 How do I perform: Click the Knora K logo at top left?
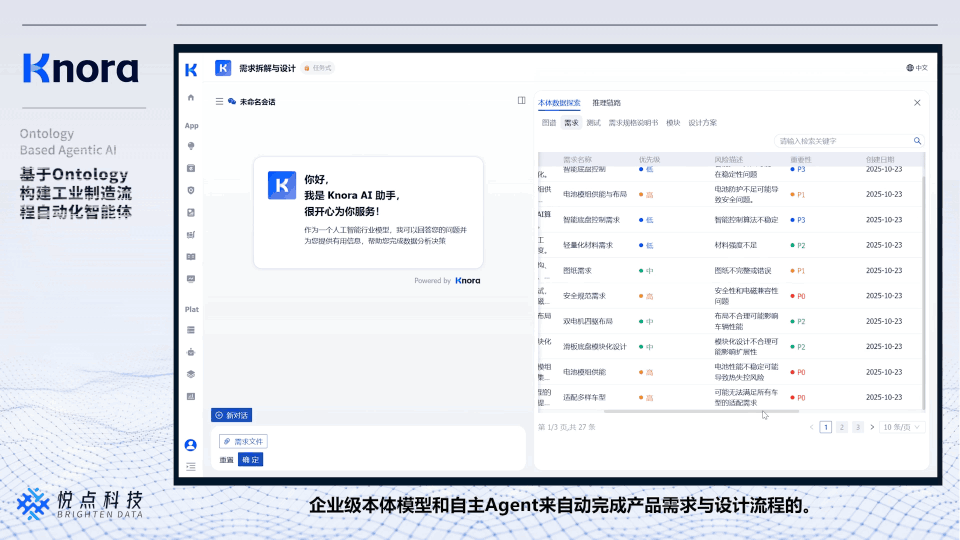[191, 69]
